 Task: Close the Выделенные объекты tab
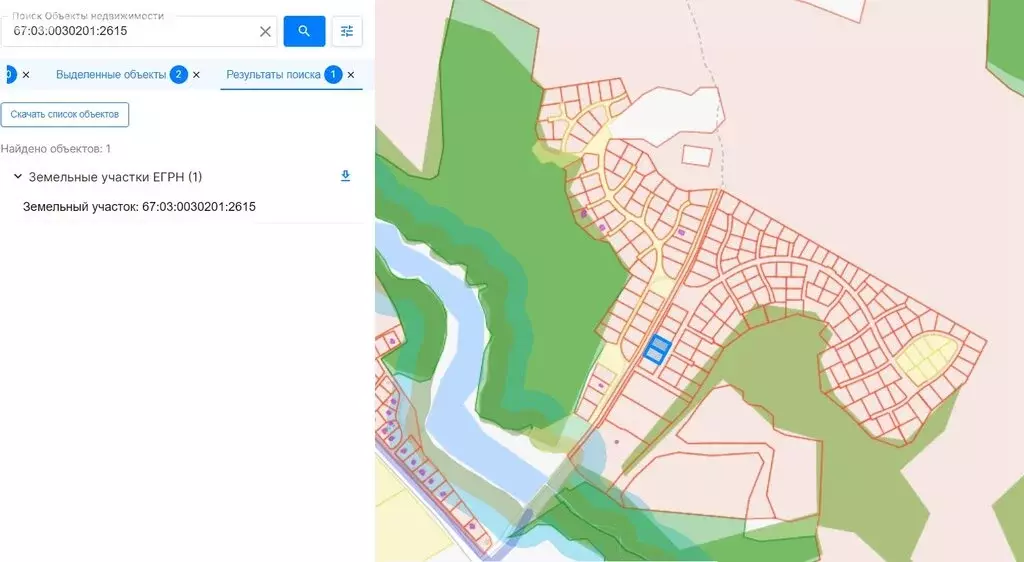196,75
